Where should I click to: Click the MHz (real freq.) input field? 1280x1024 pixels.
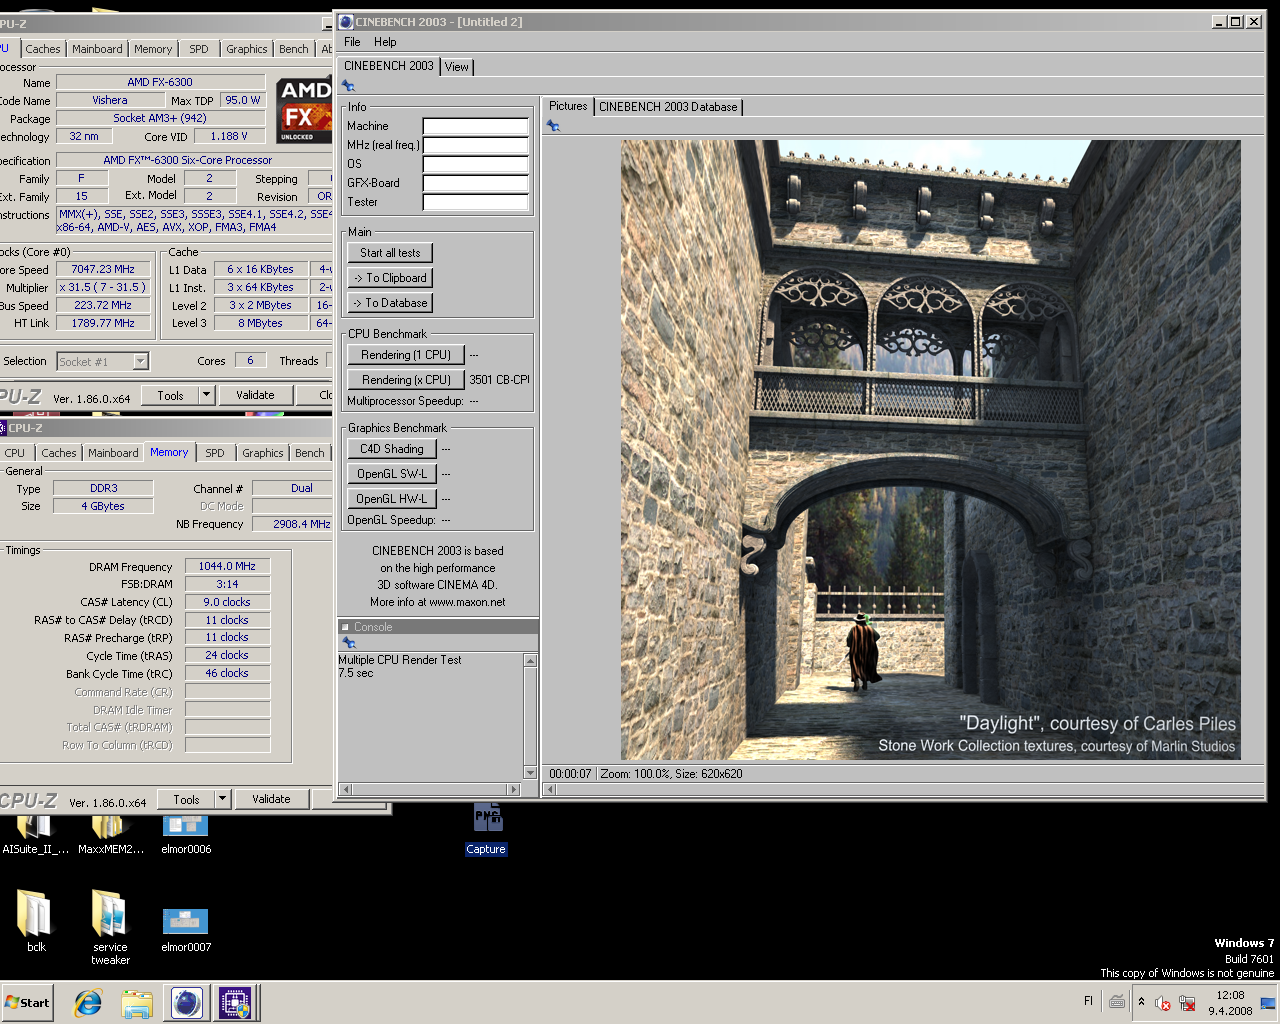pos(476,145)
